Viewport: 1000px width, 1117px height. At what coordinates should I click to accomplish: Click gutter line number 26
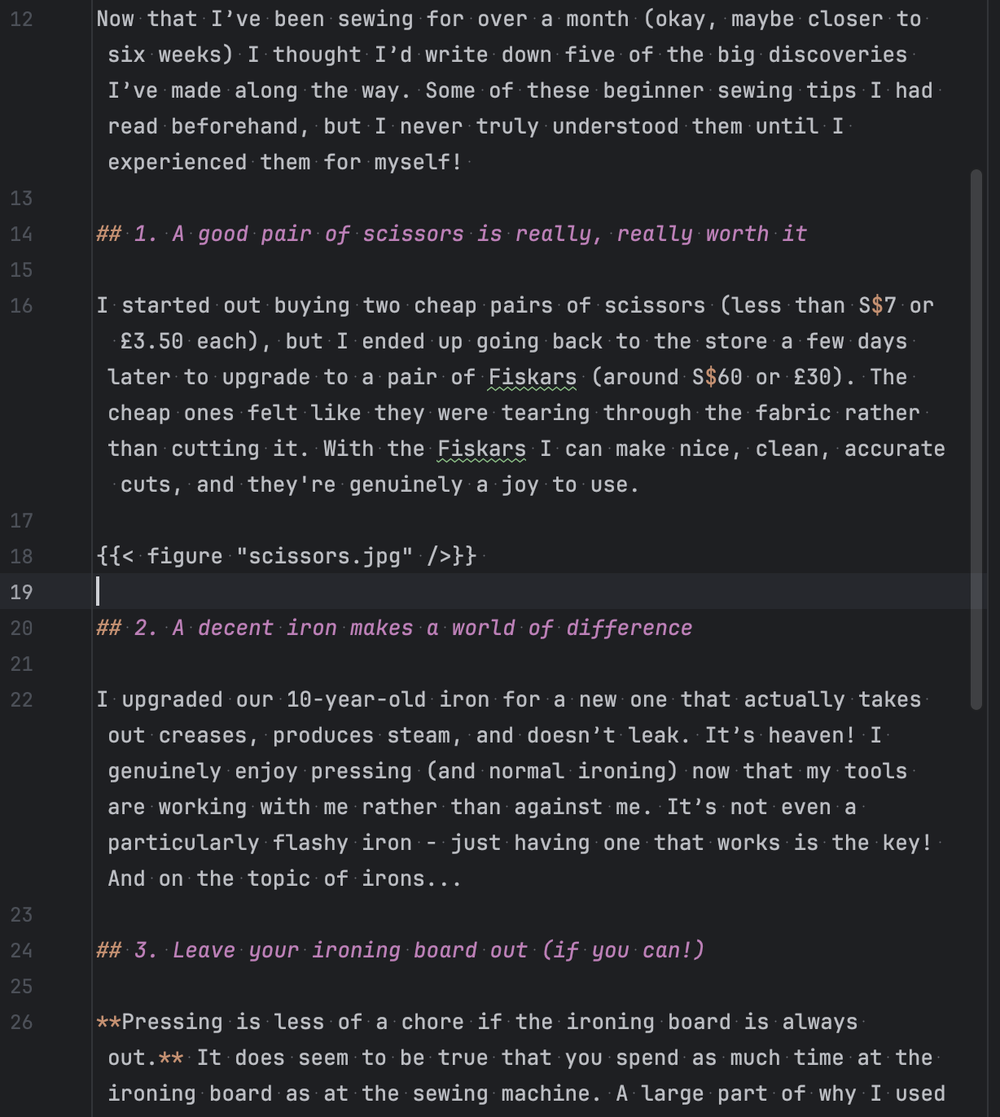[21, 1022]
